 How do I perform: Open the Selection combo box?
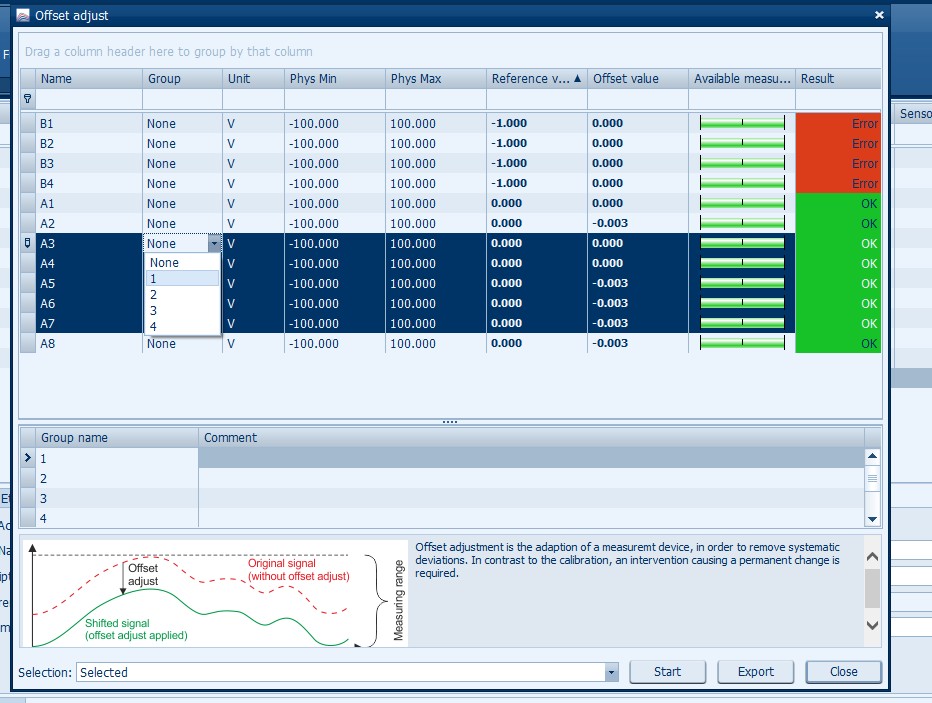point(611,673)
